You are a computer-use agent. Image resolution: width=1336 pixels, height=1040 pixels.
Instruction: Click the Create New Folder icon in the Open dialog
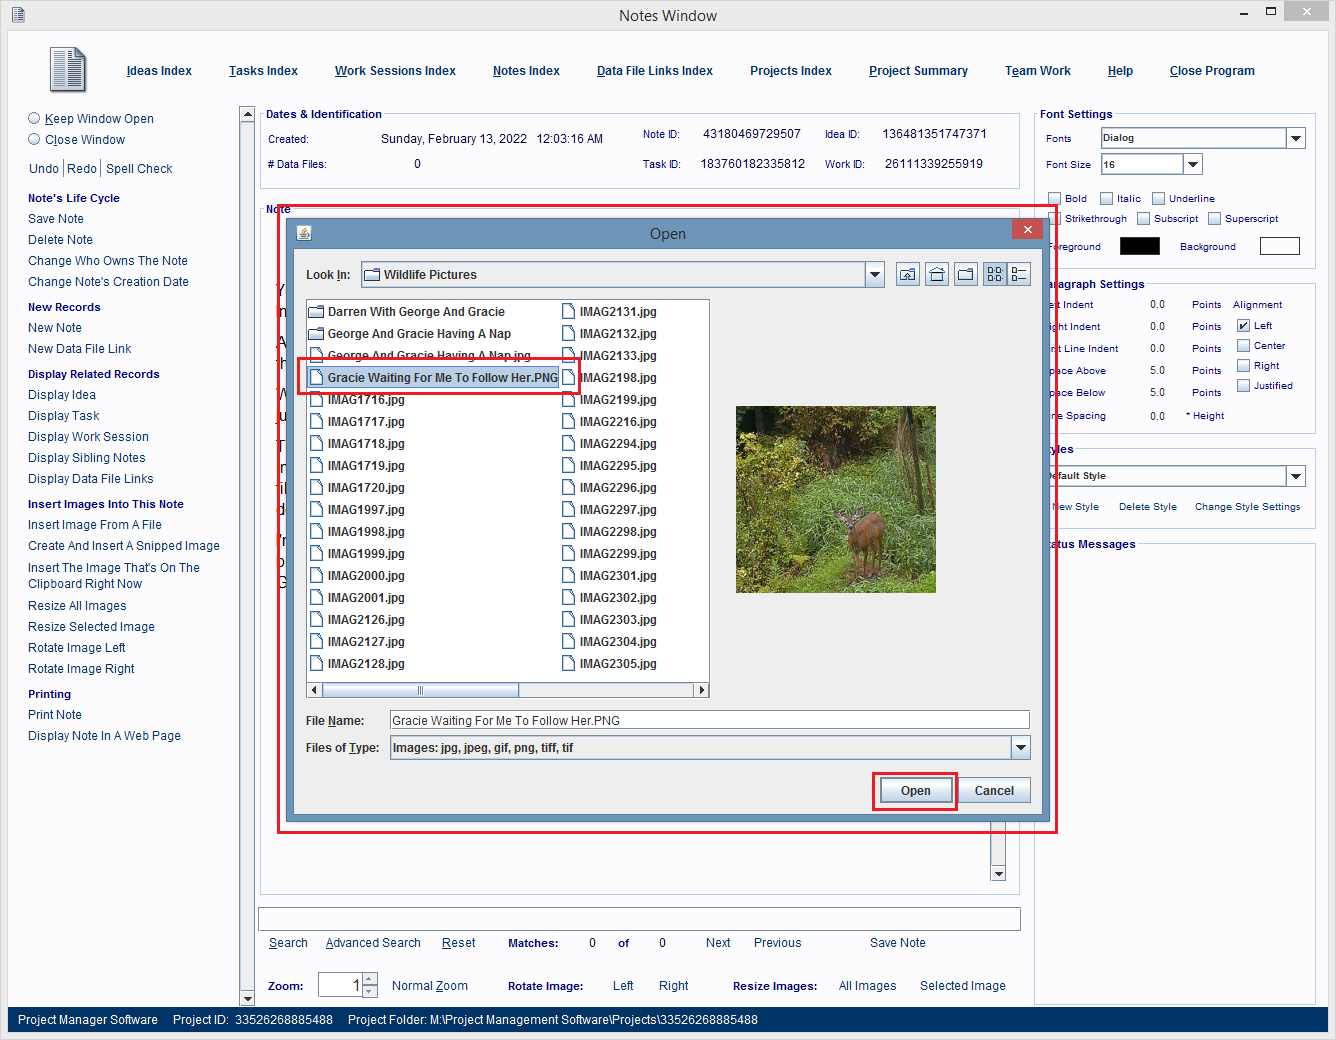click(x=966, y=274)
